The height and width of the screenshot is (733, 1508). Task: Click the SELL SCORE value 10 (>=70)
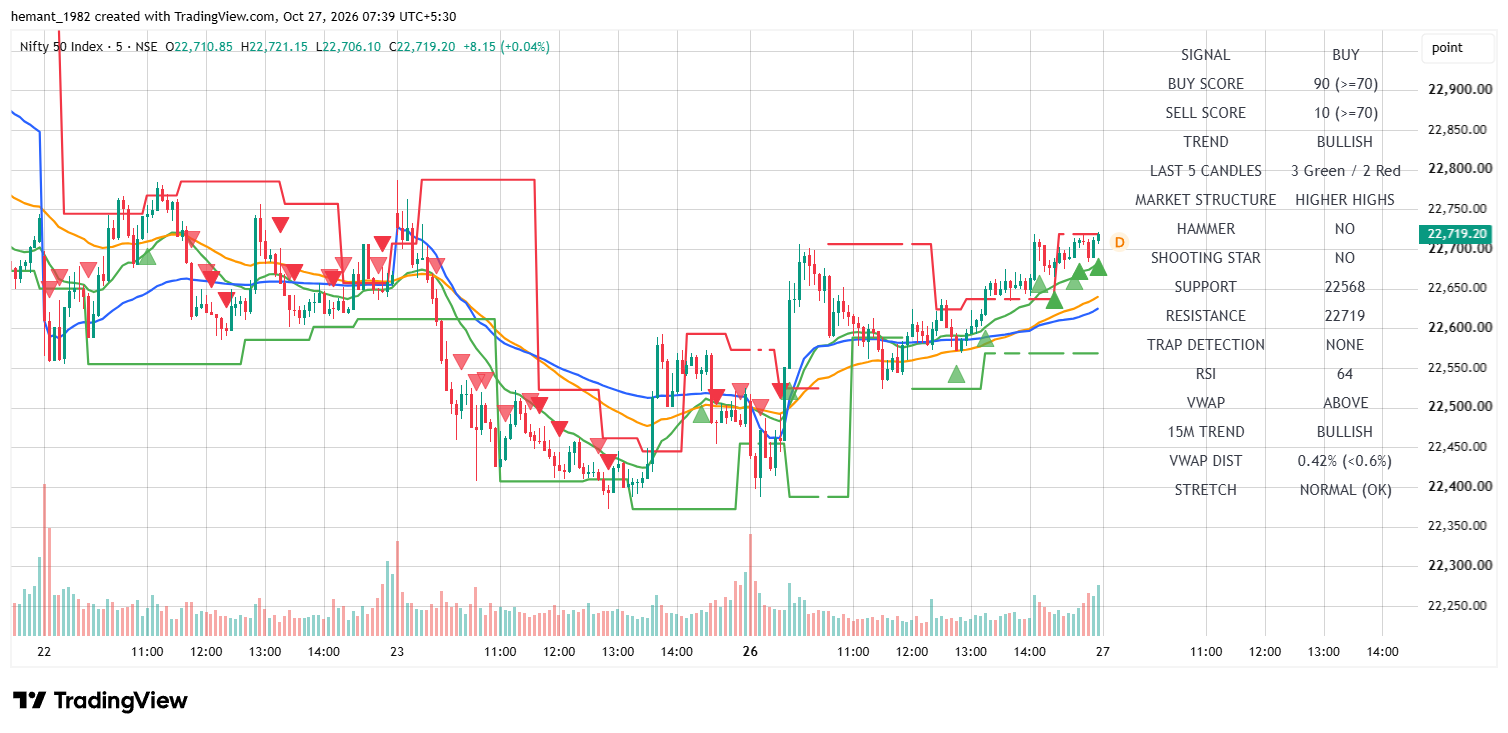point(1345,113)
